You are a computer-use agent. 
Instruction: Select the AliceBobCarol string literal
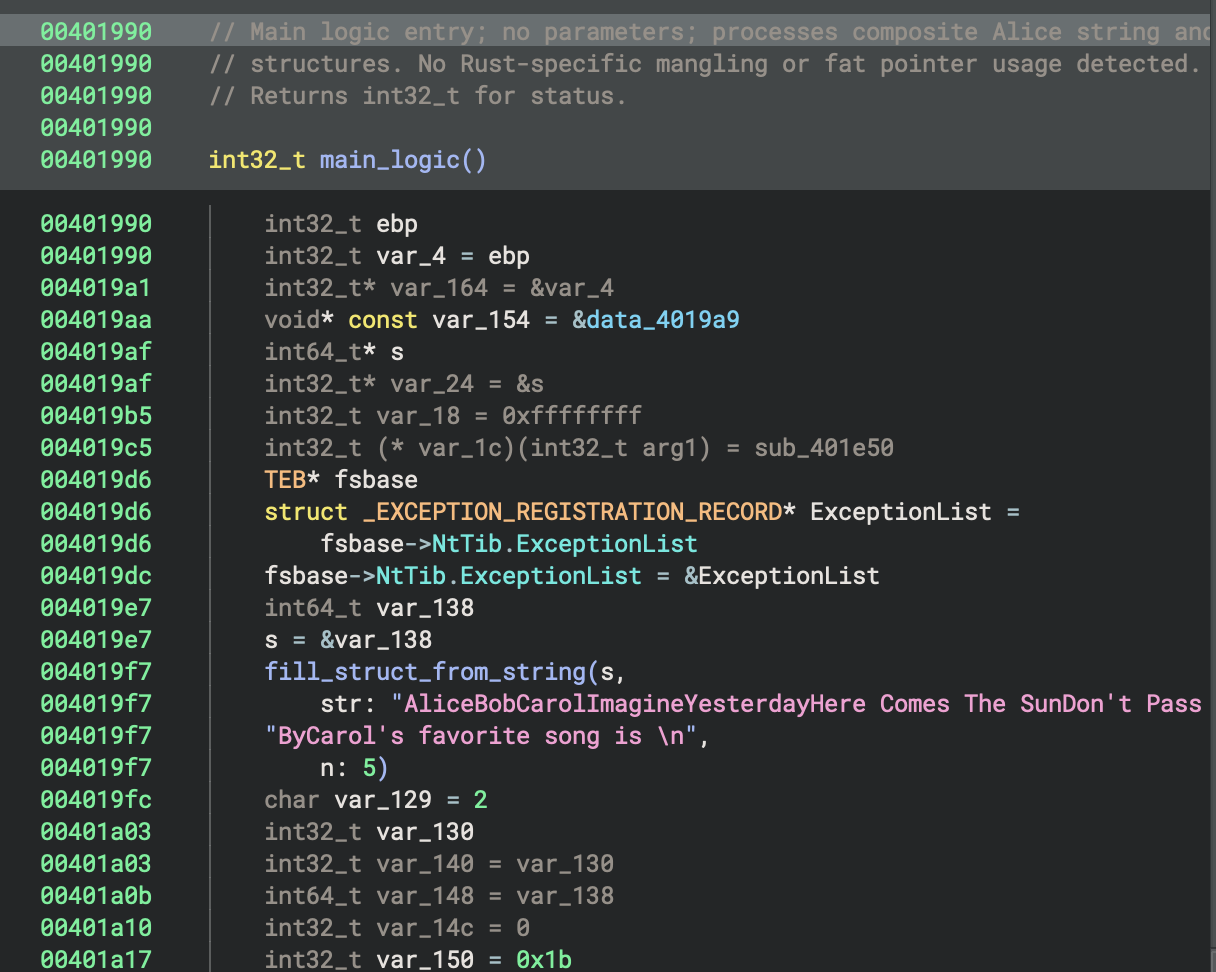click(800, 704)
